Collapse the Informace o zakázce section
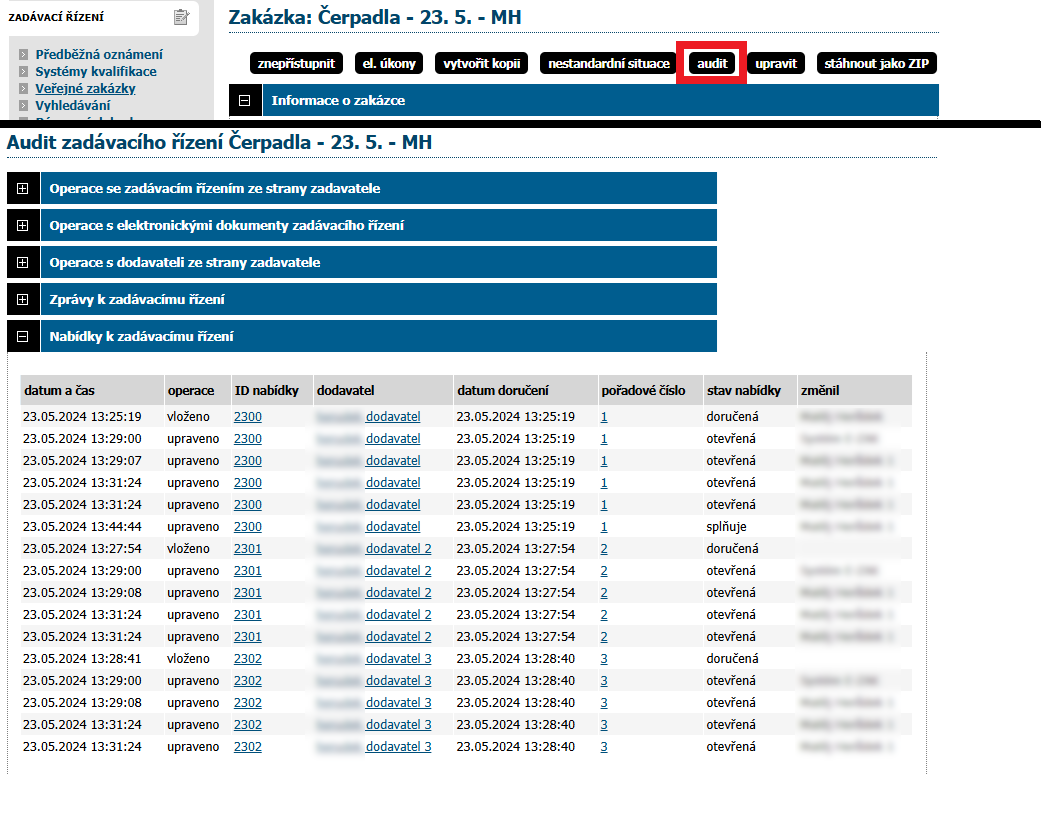The width and height of the screenshot is (1041, 813). click(244, 100)
